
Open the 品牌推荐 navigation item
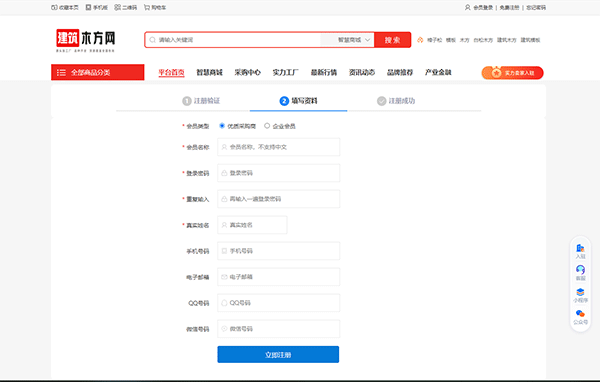coord(400,72)
